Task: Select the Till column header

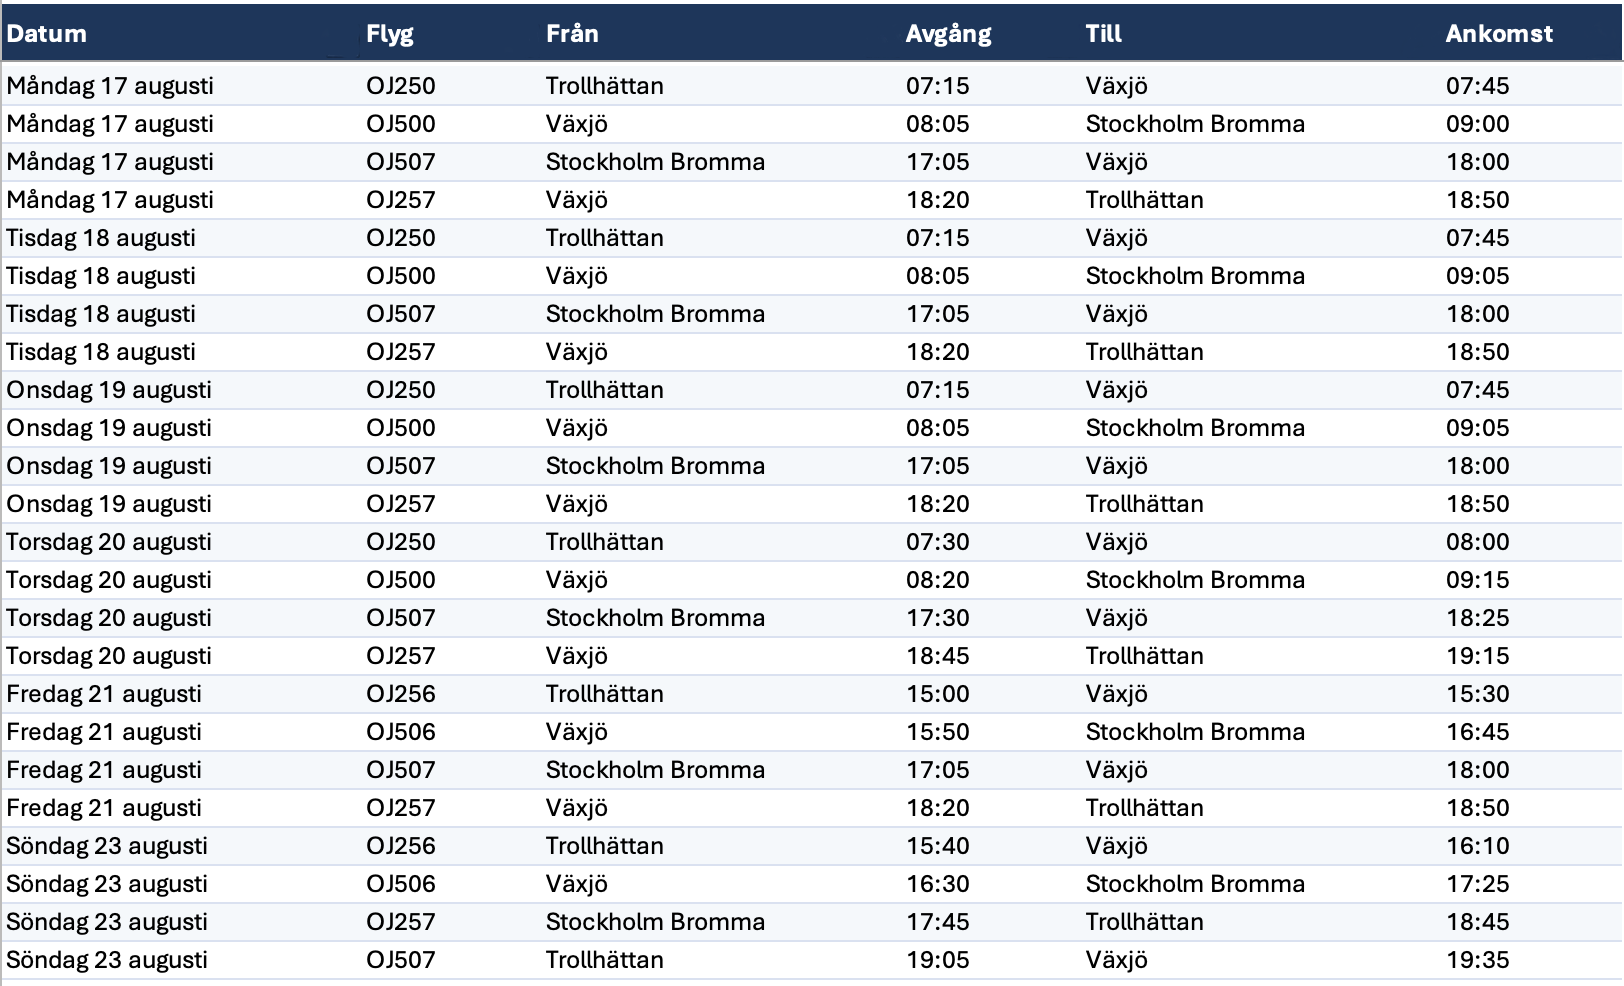Action: click(x=1104, y=34)
